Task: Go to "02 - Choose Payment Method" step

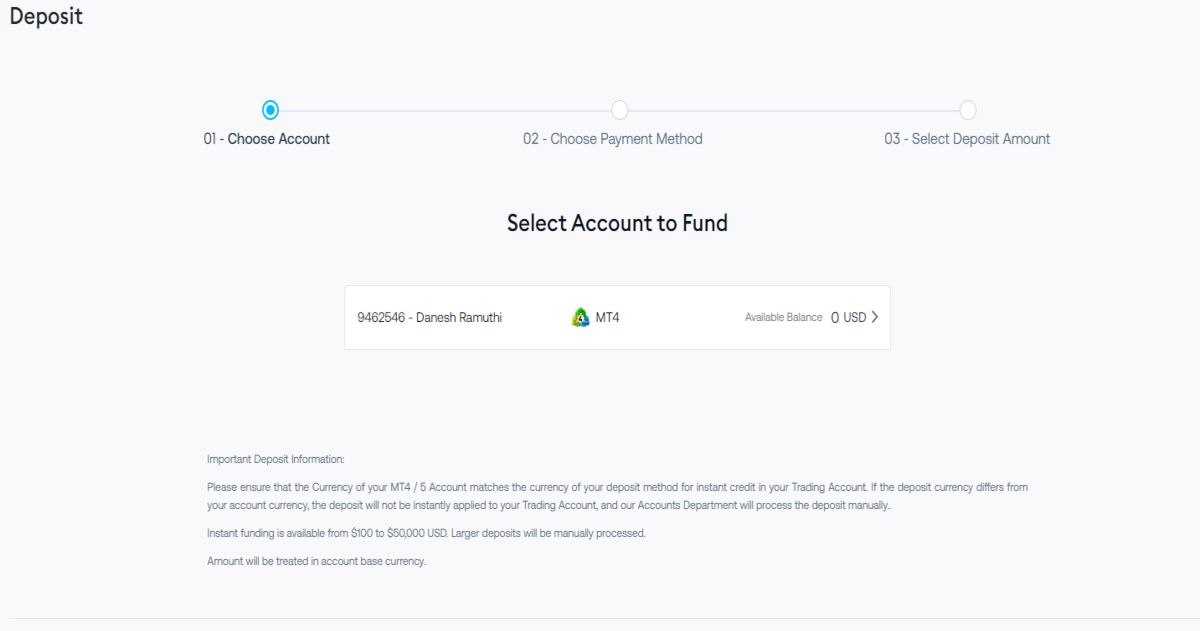Action: point(612,139)
